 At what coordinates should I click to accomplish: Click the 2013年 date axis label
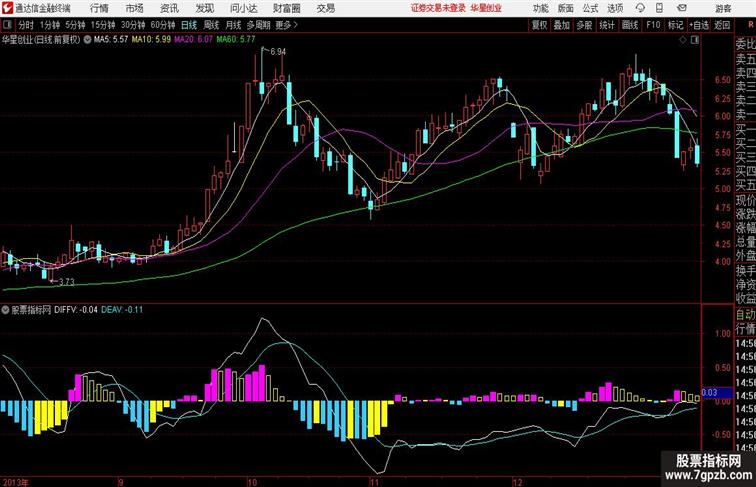pos(15,483)
